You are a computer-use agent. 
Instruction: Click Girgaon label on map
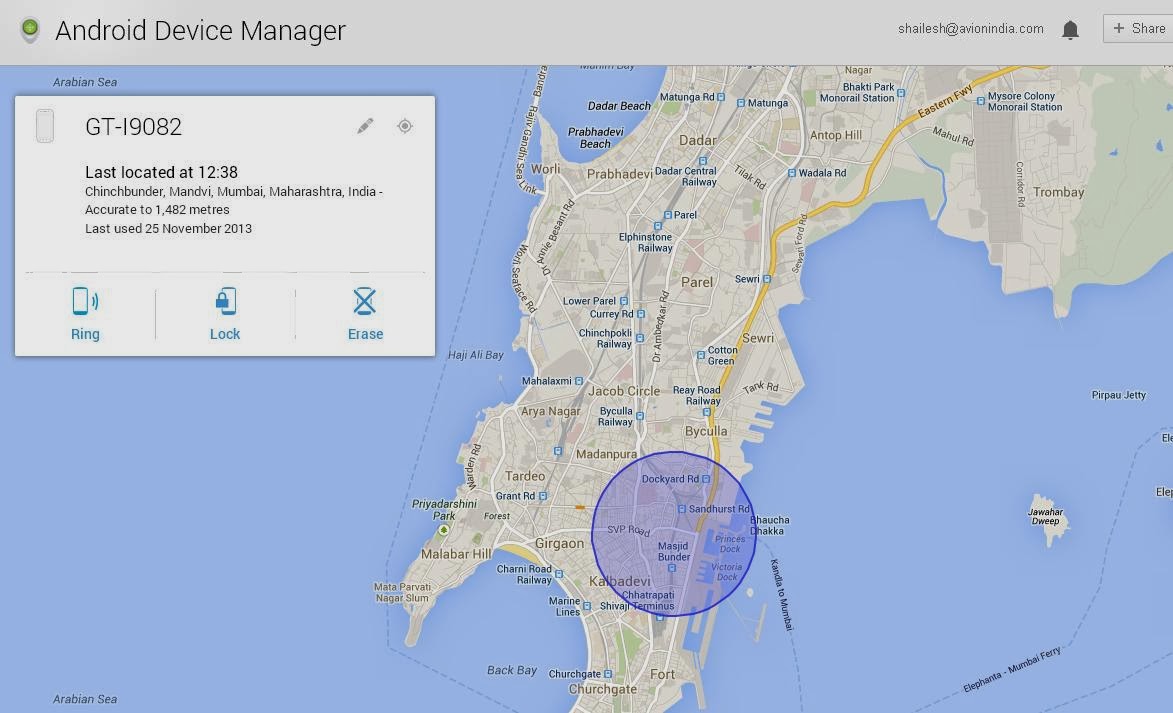click(559, 544)
